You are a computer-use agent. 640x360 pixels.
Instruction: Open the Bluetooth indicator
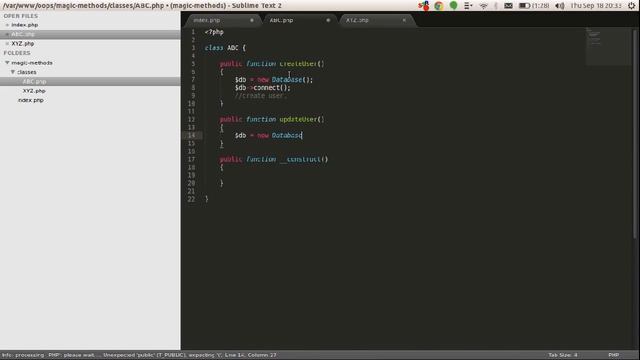496,6
